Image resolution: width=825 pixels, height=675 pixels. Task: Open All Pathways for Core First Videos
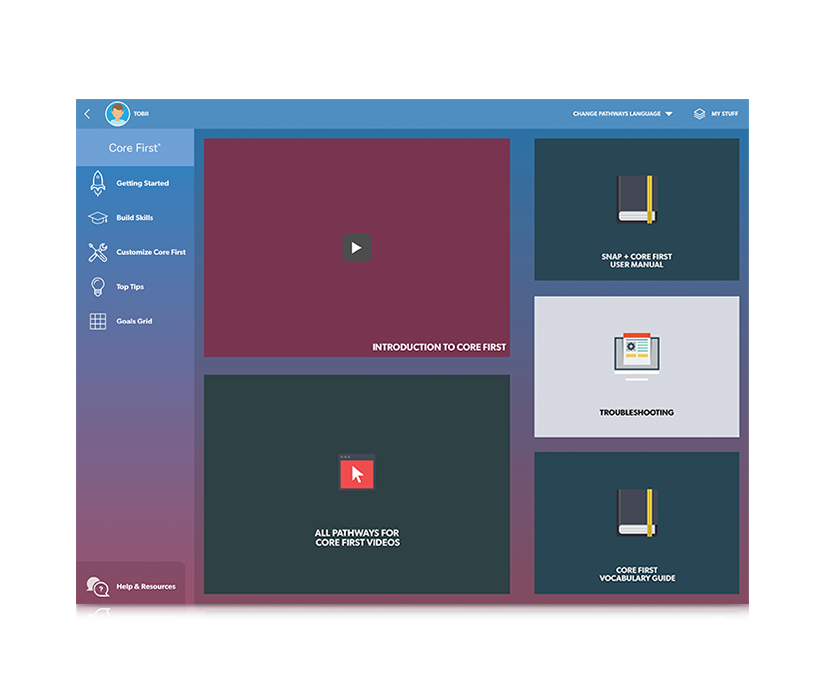(x=356, y=483)
